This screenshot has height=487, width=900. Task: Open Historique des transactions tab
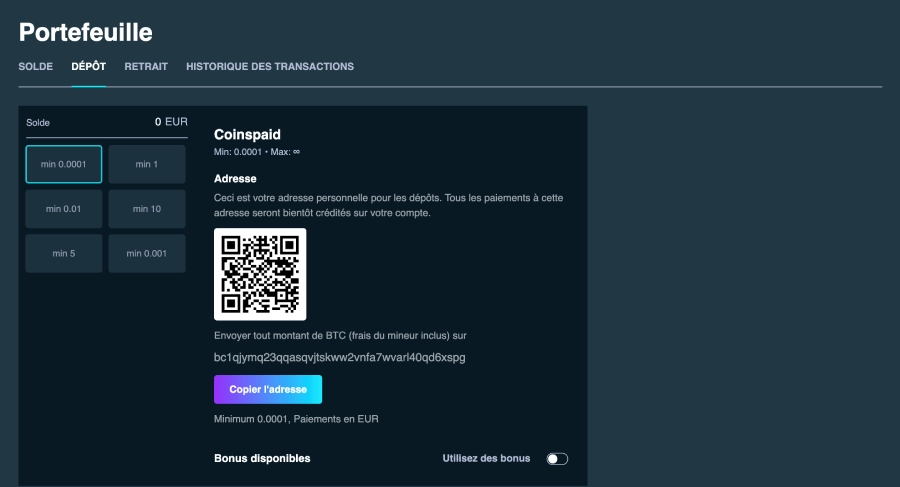(x=270, y=67)
